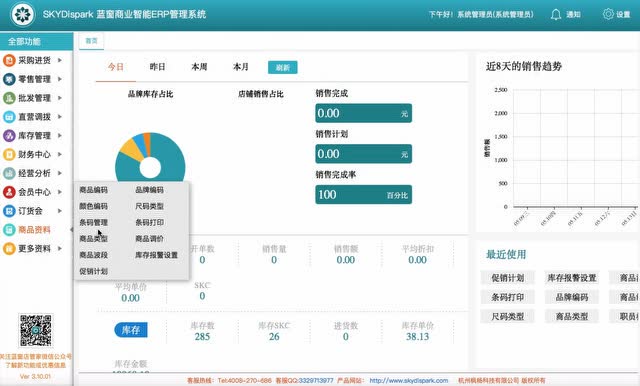Open recent item 品牌编码

tap(572, 297)
